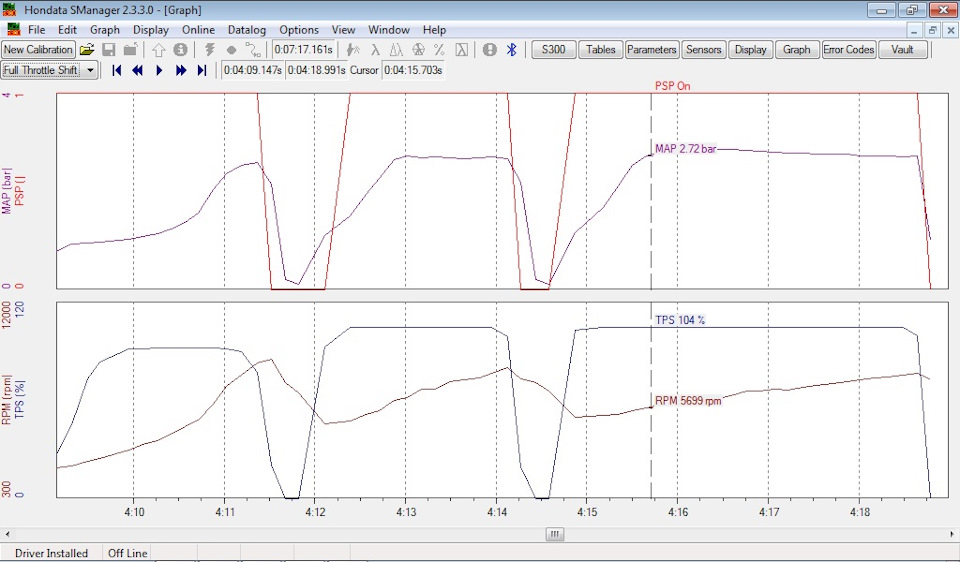Jump to datalog start
The height and width of the screenshot is (562, 960).
coord(116,70)
